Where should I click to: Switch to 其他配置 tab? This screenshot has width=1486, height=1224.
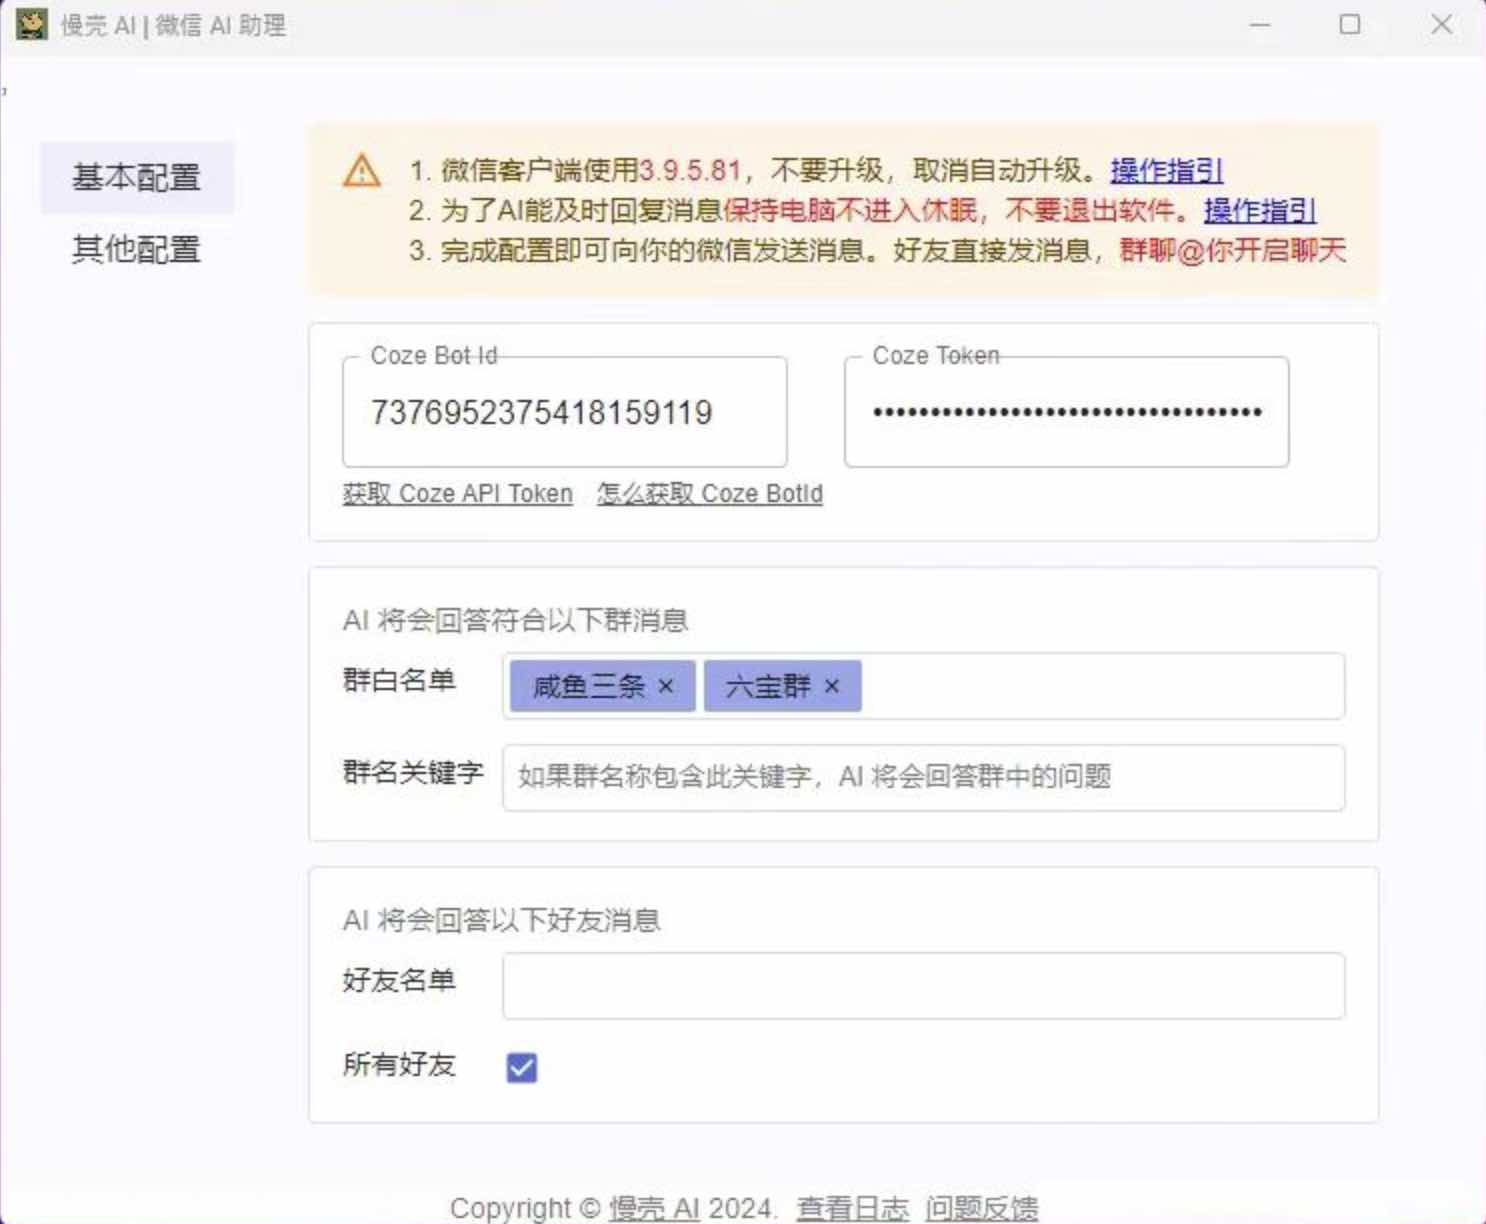[137, 249]
